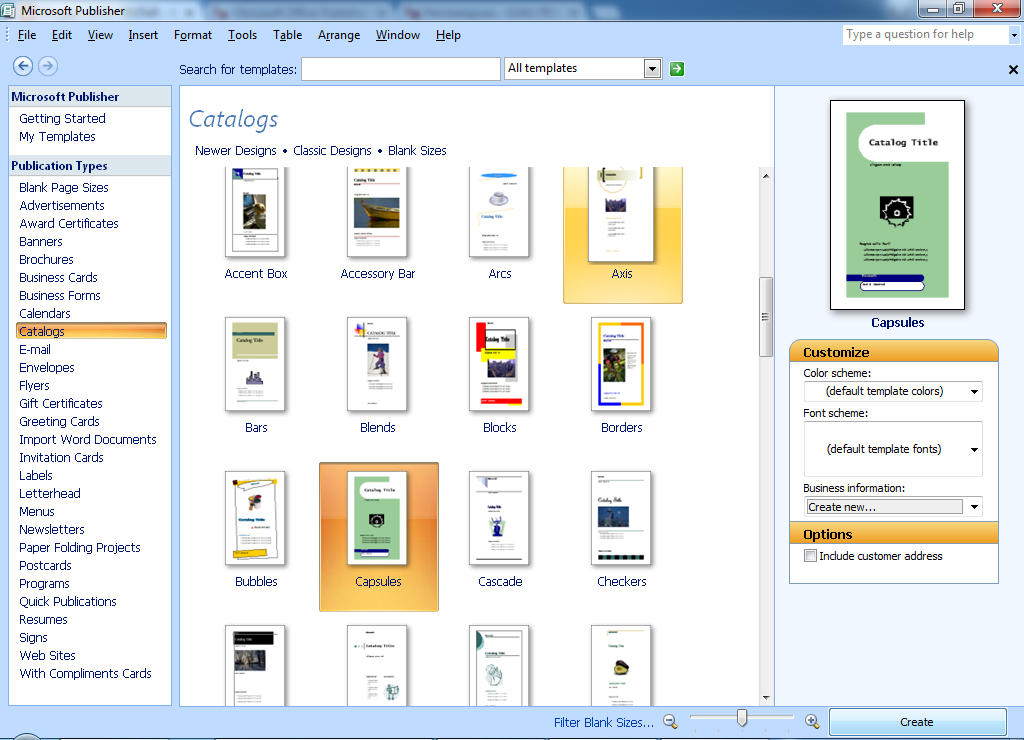Image resolution: width=1024 pixels, height=740 pixels.
Task: Select the Blocks catalog template
Action: (x=500, y=376)
